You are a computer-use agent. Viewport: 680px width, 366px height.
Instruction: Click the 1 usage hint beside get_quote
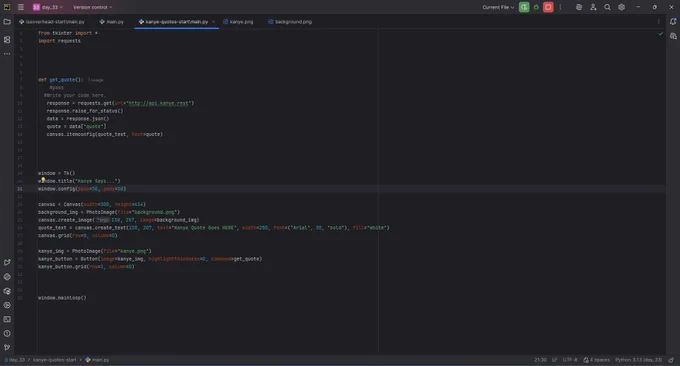96,80
